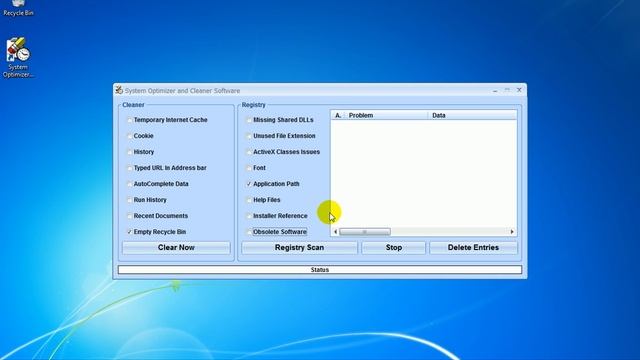The height and width of the screenshot is (360, 640).
Task: Click the application icon in the title bar
Action: (x=119, y=90)
